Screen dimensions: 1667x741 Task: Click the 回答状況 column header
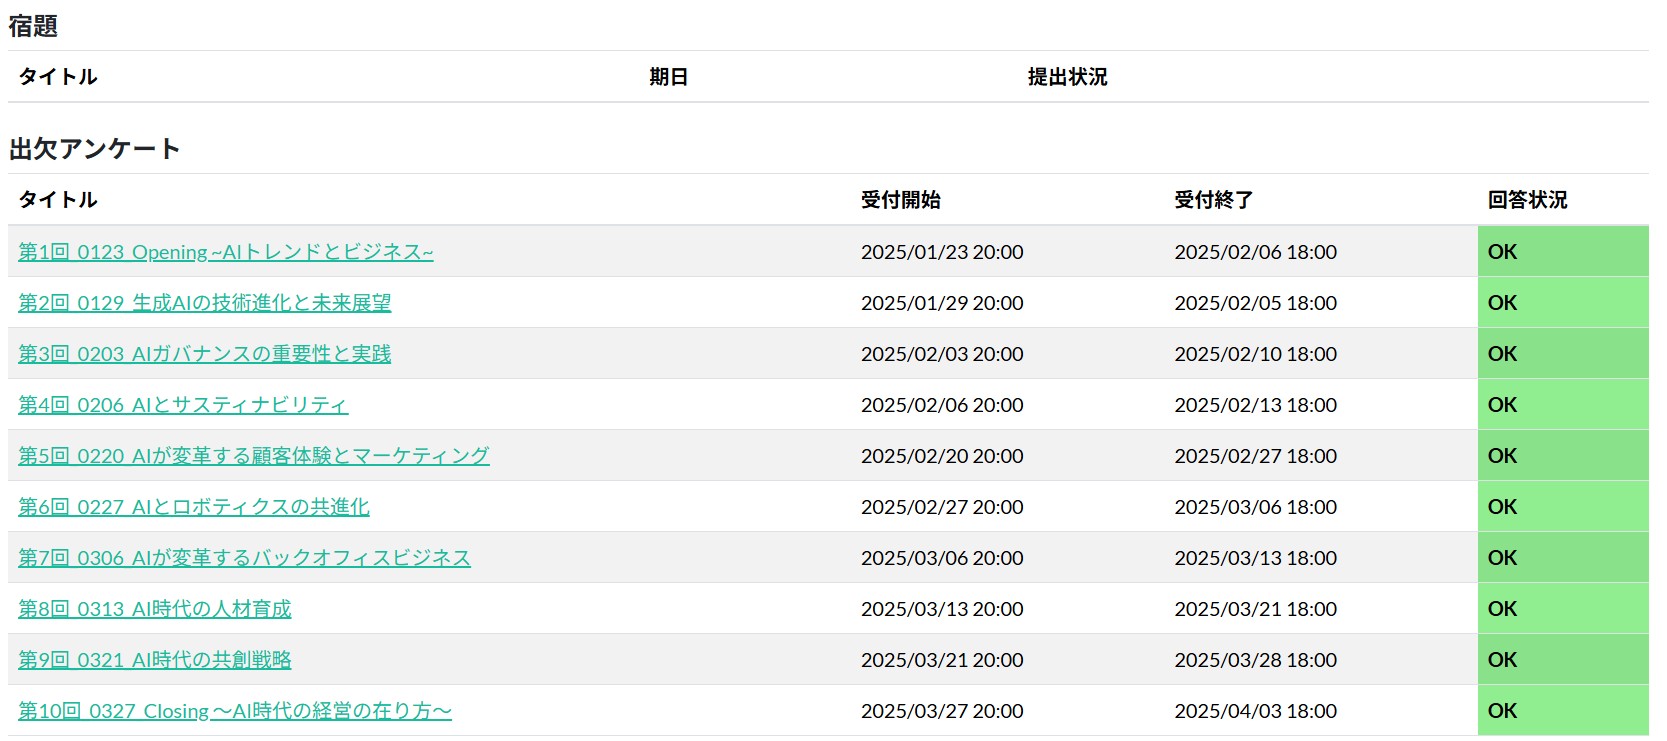coord(1527,200)
